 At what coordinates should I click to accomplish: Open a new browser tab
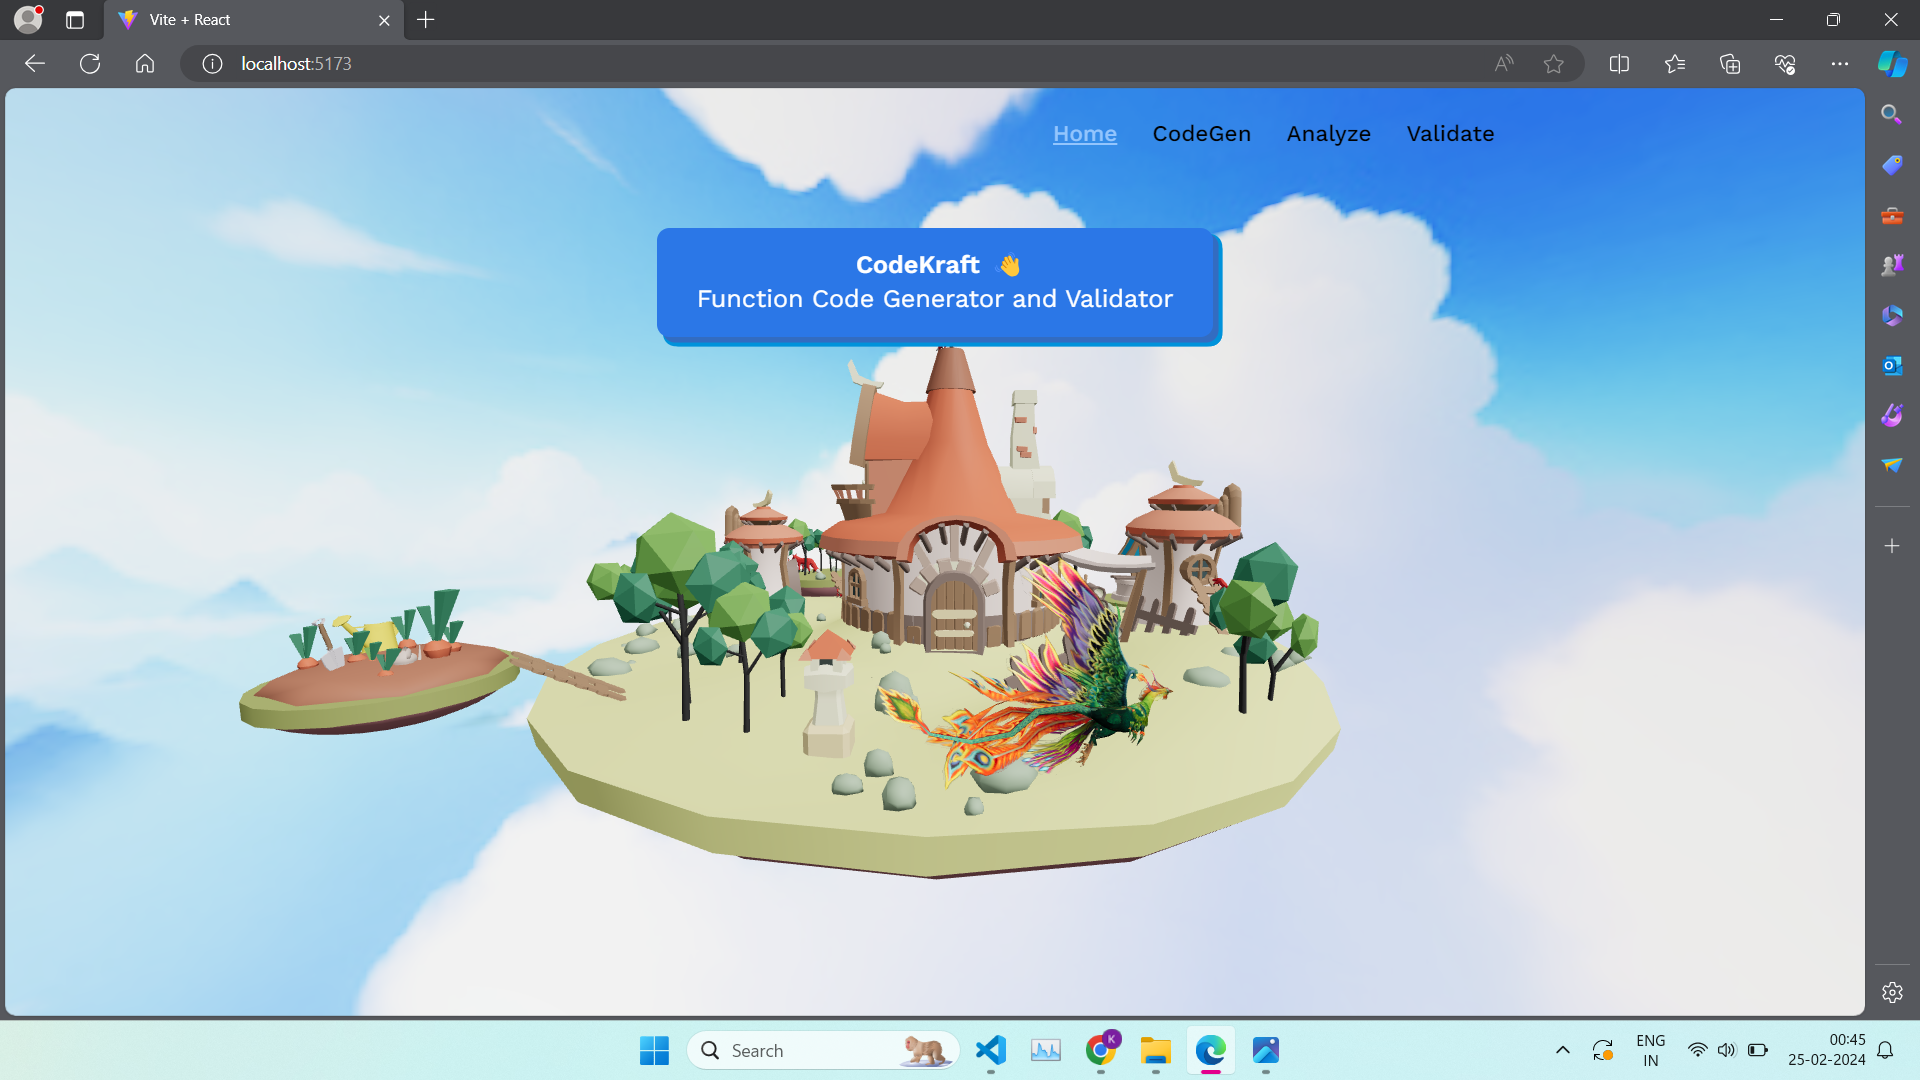[426, 20]
